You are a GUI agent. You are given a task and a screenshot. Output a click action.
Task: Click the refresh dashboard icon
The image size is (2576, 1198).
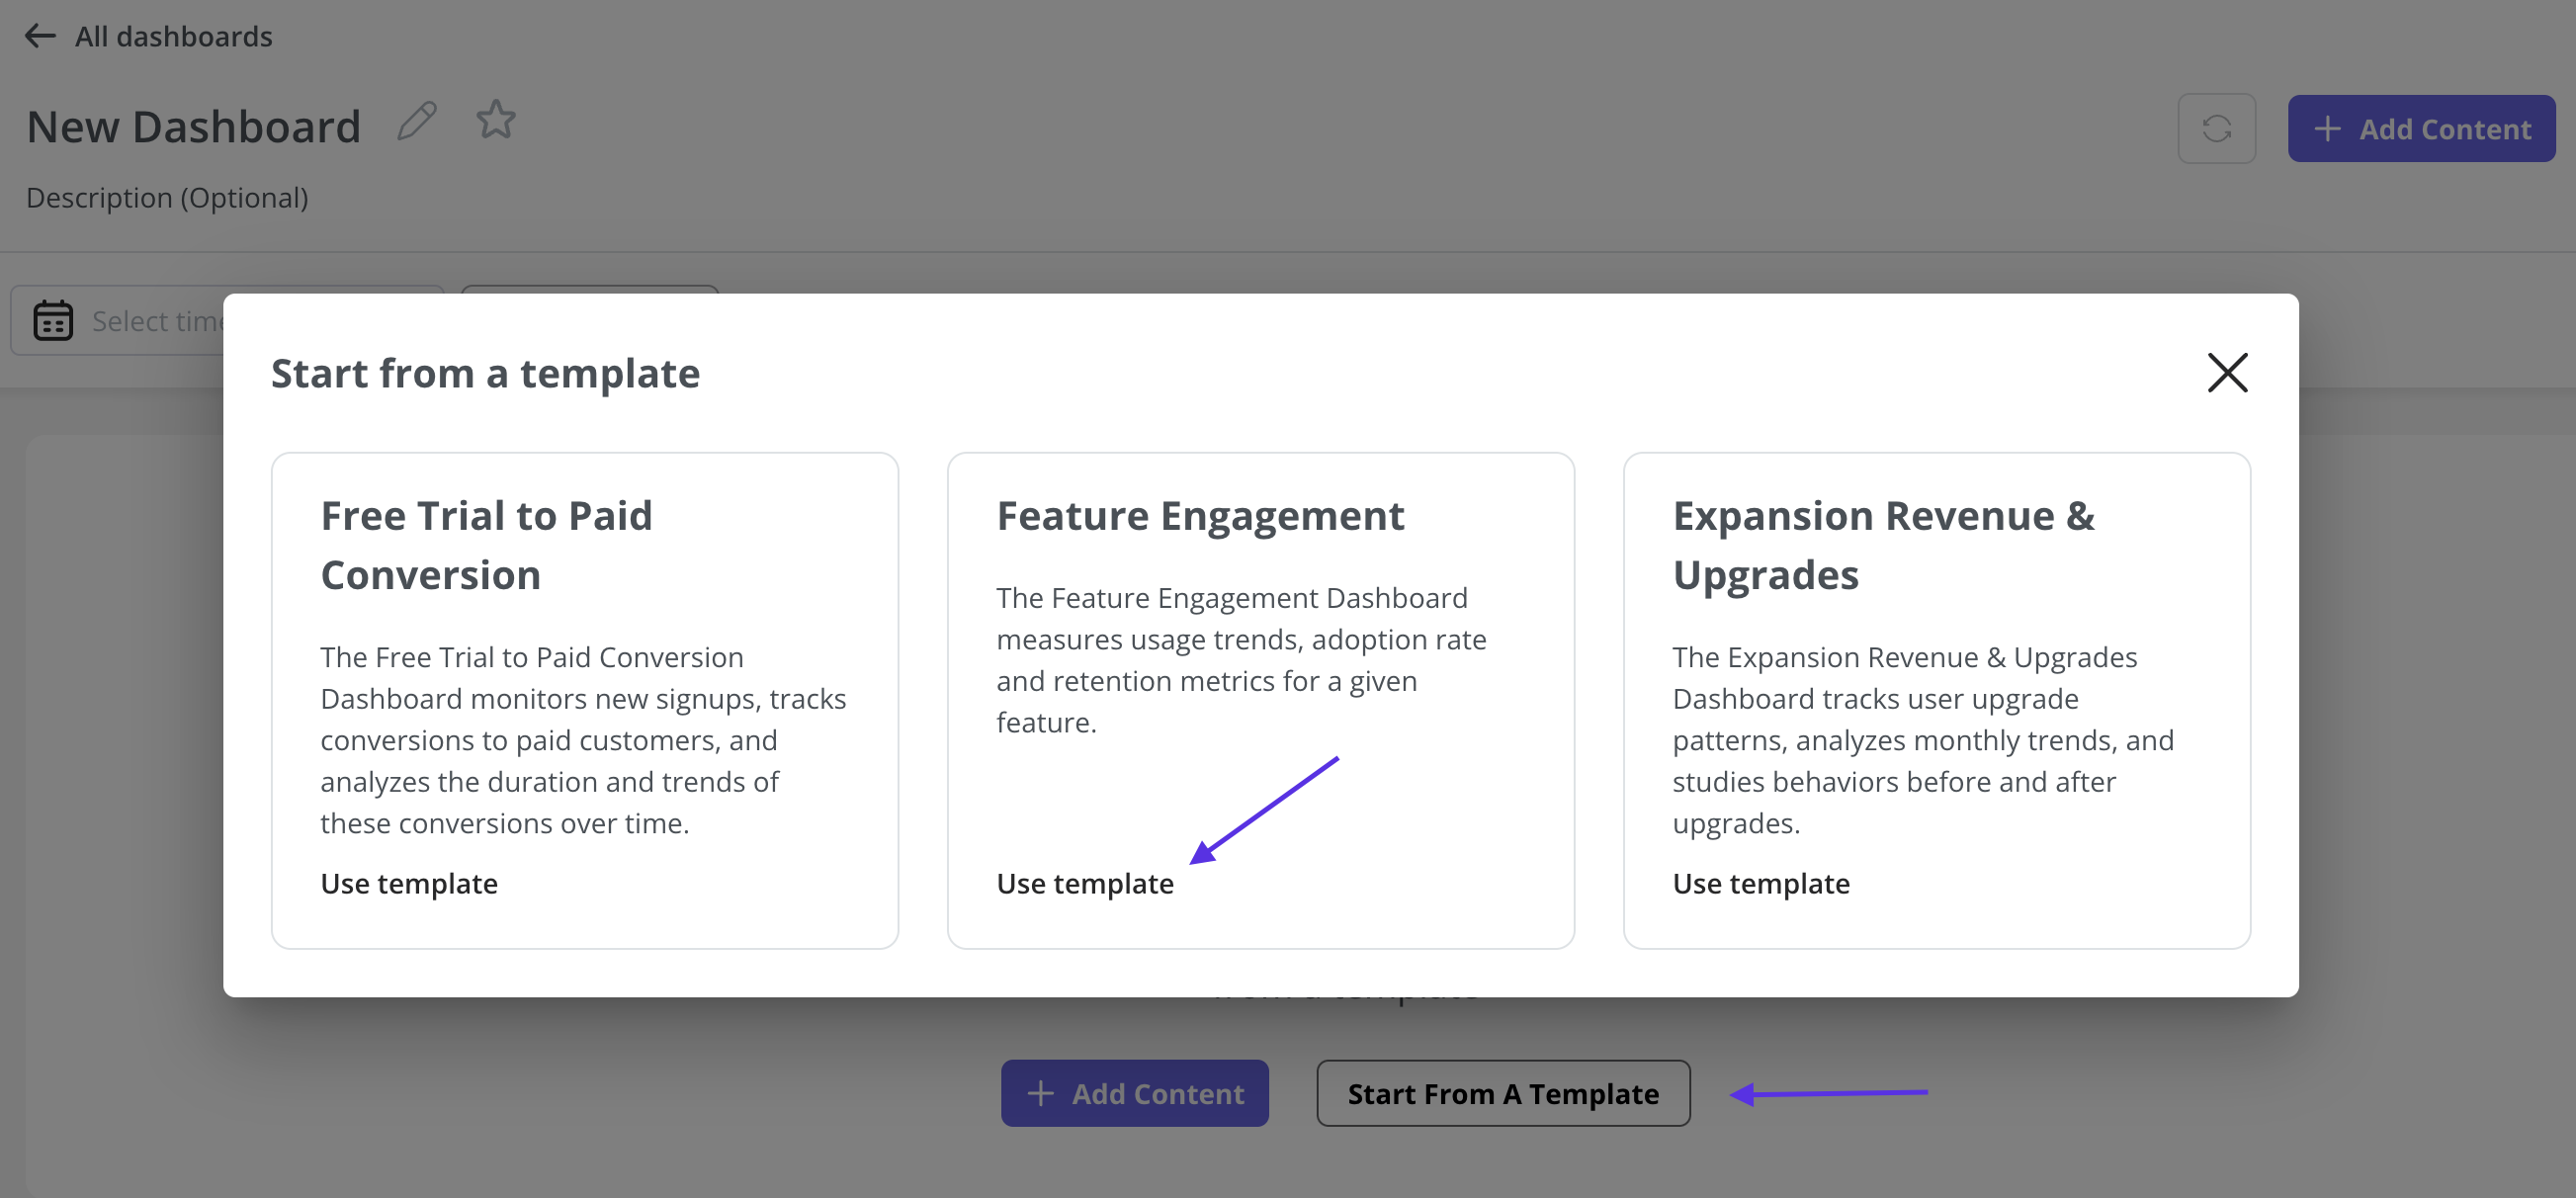[x=2216, y=128]
